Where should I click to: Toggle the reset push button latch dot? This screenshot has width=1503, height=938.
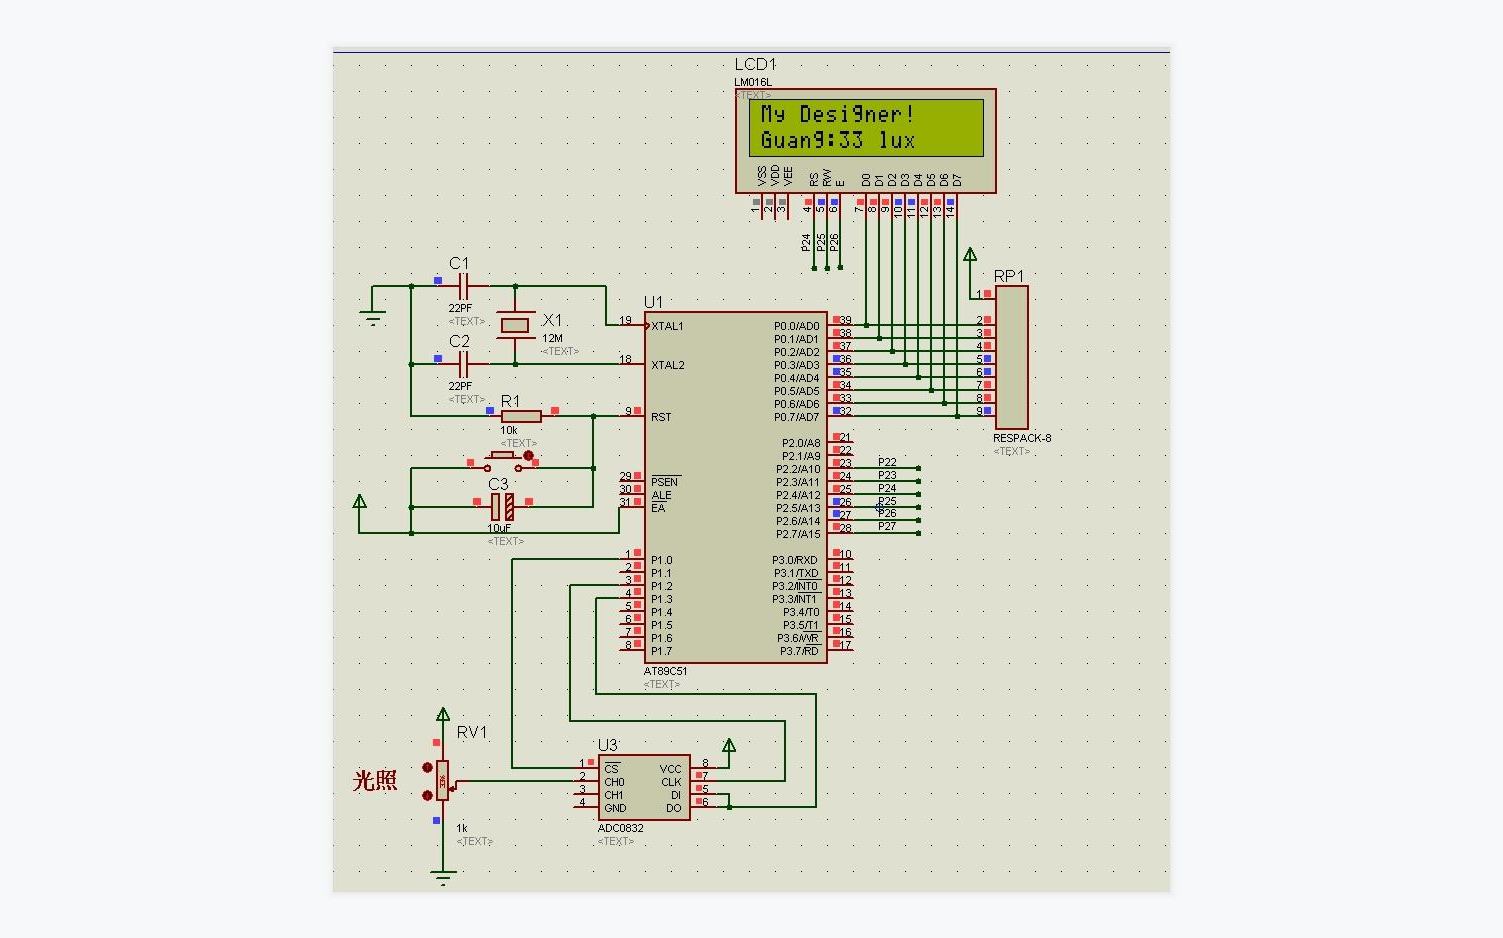(529, 456)
